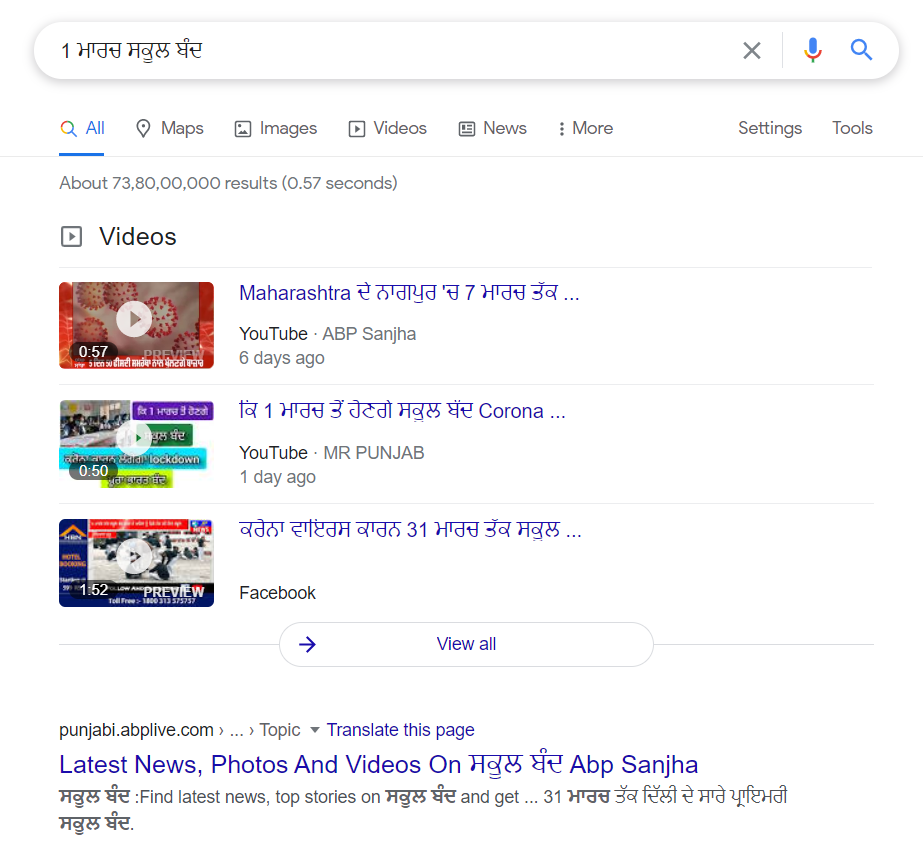This screenshot has width=923, height=854.
Task: Play the MR PUNJAB video thumbnail
Action: pos(136,443)
